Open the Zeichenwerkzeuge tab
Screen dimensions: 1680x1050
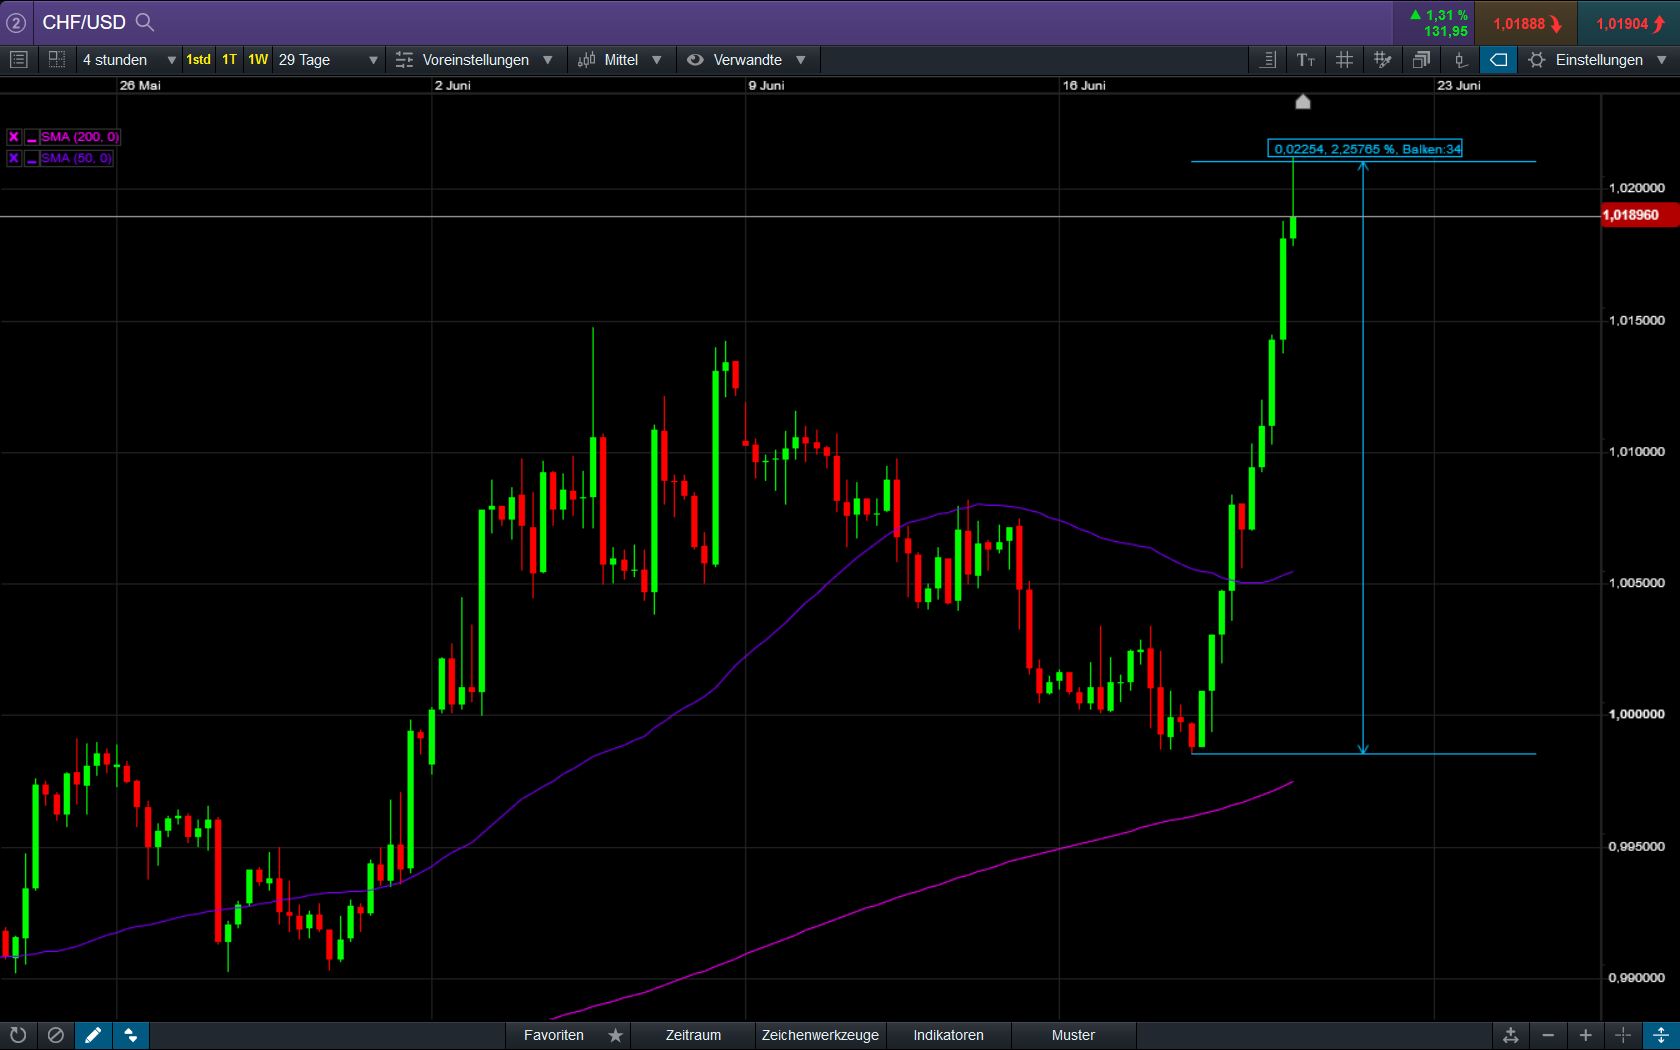820,1035
